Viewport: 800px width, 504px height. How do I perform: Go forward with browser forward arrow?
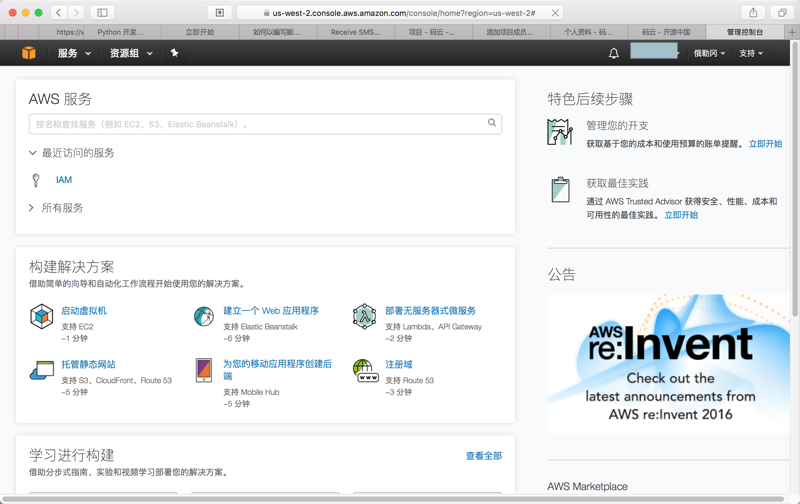[x=76, y=13]
